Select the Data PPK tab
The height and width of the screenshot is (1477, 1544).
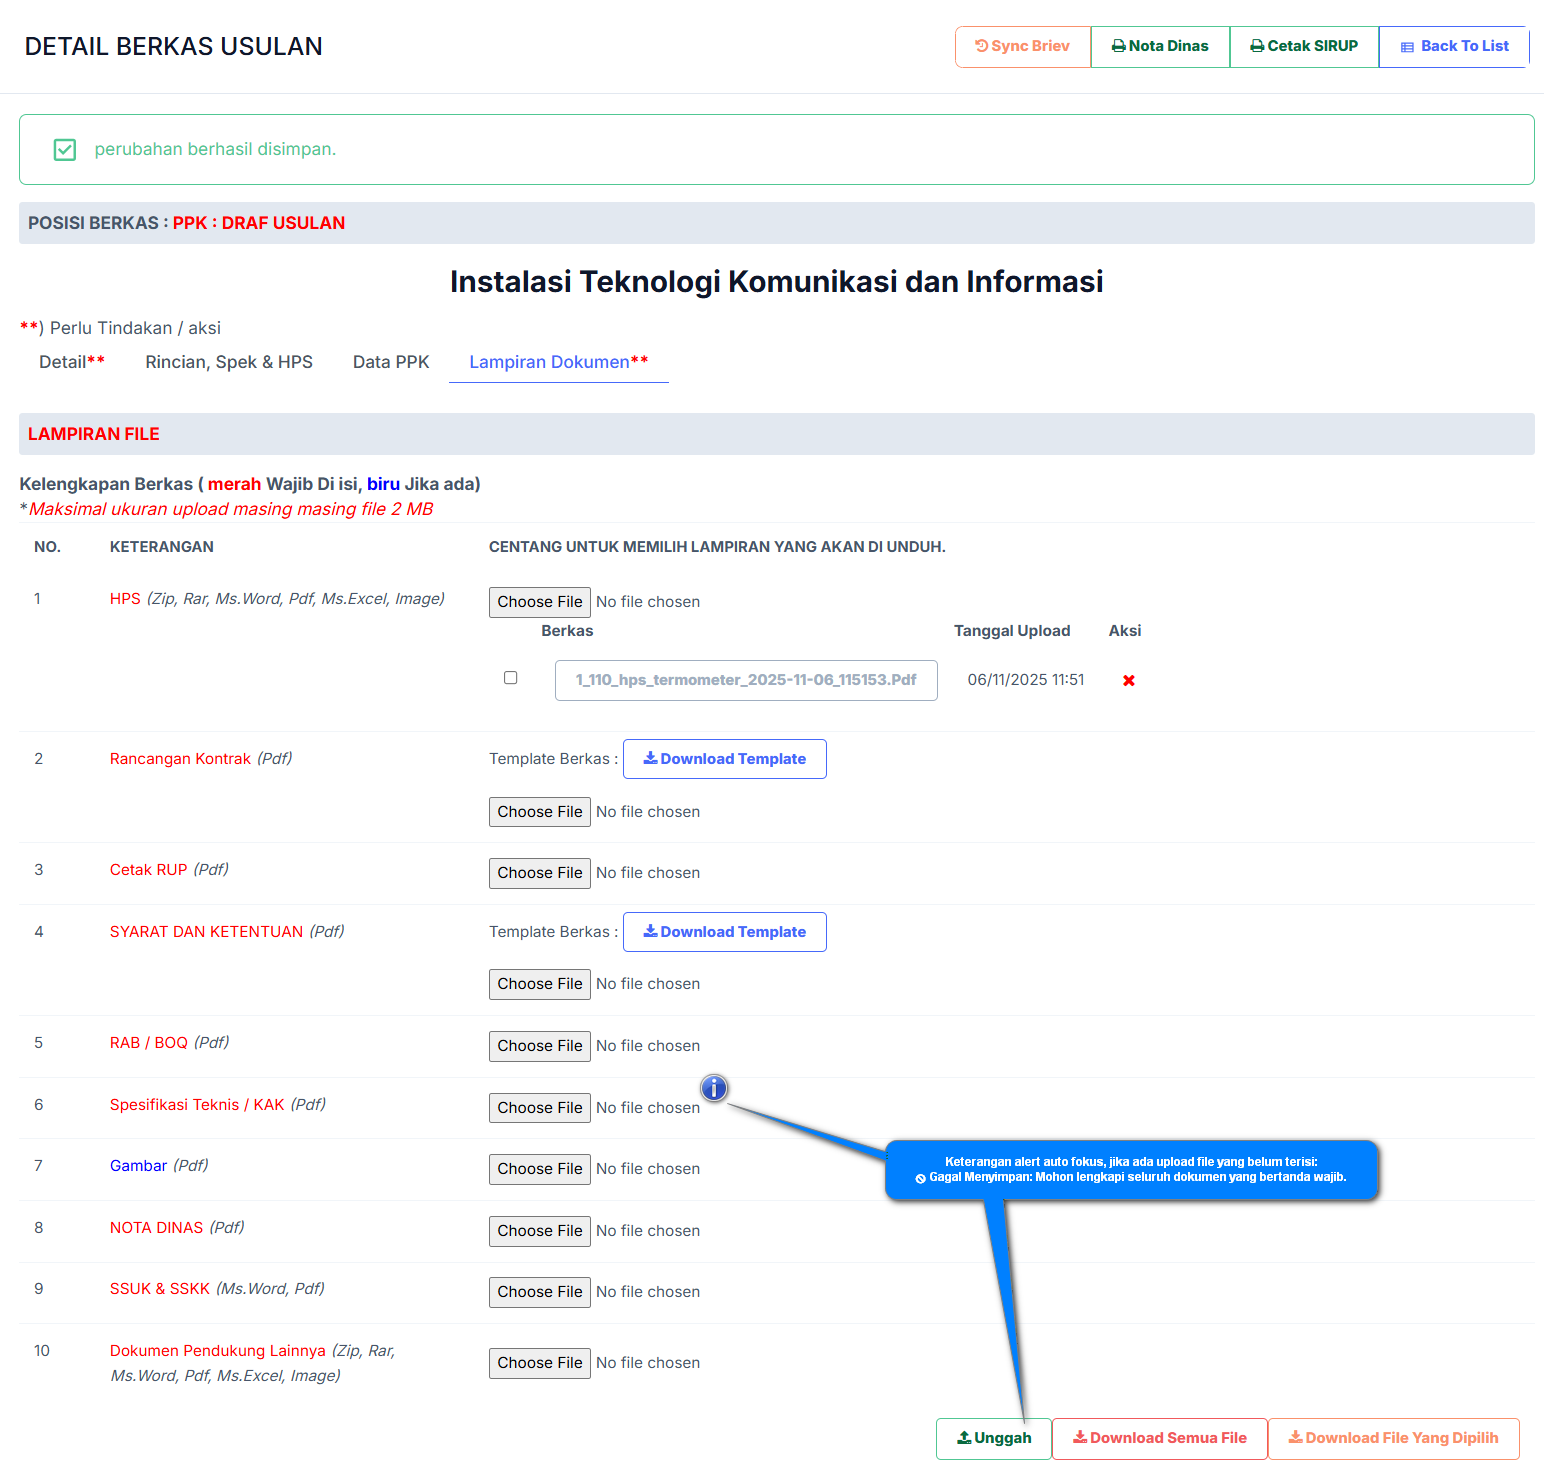point(391,362)
